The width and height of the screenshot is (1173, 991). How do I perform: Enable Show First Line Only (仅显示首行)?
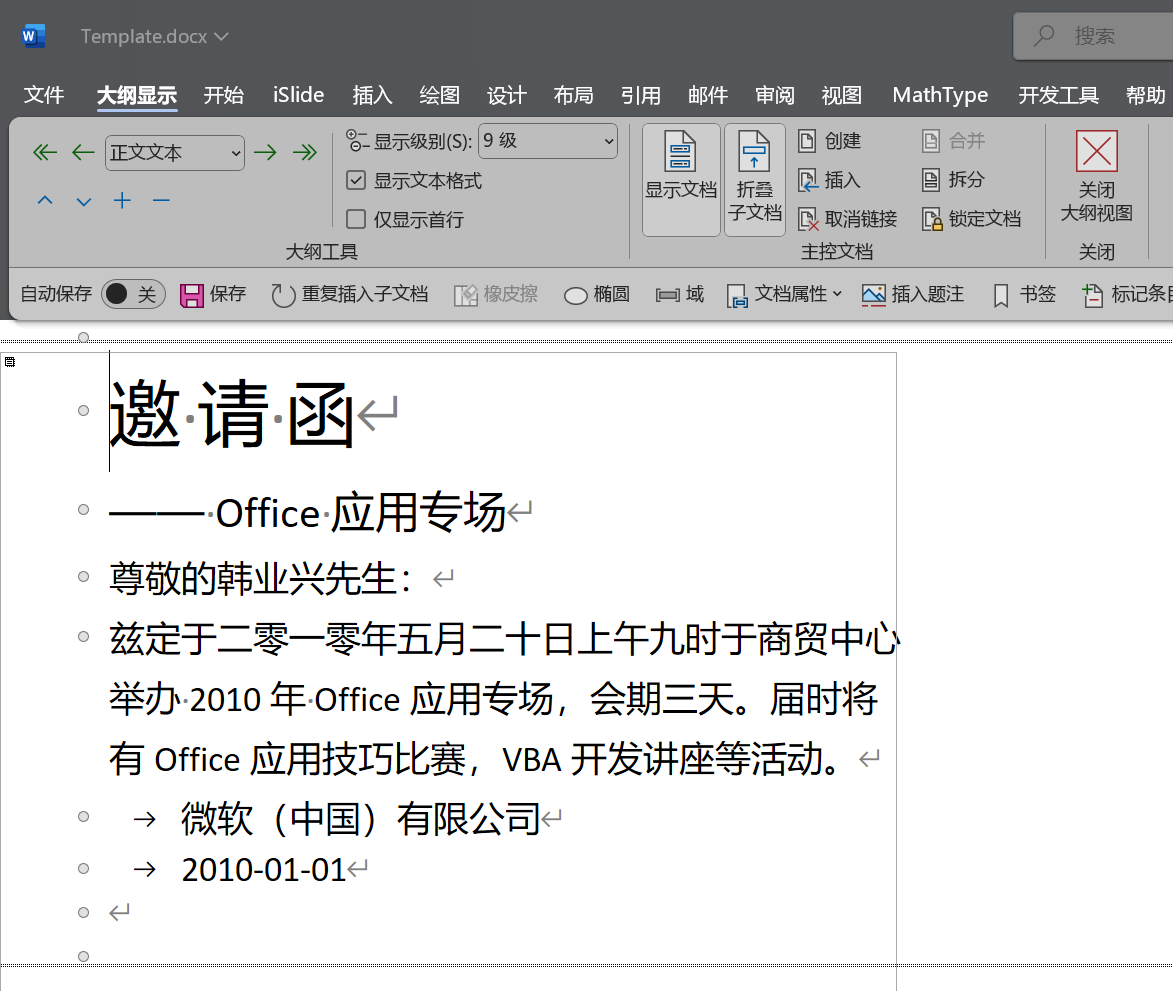(x=356, y=219)
